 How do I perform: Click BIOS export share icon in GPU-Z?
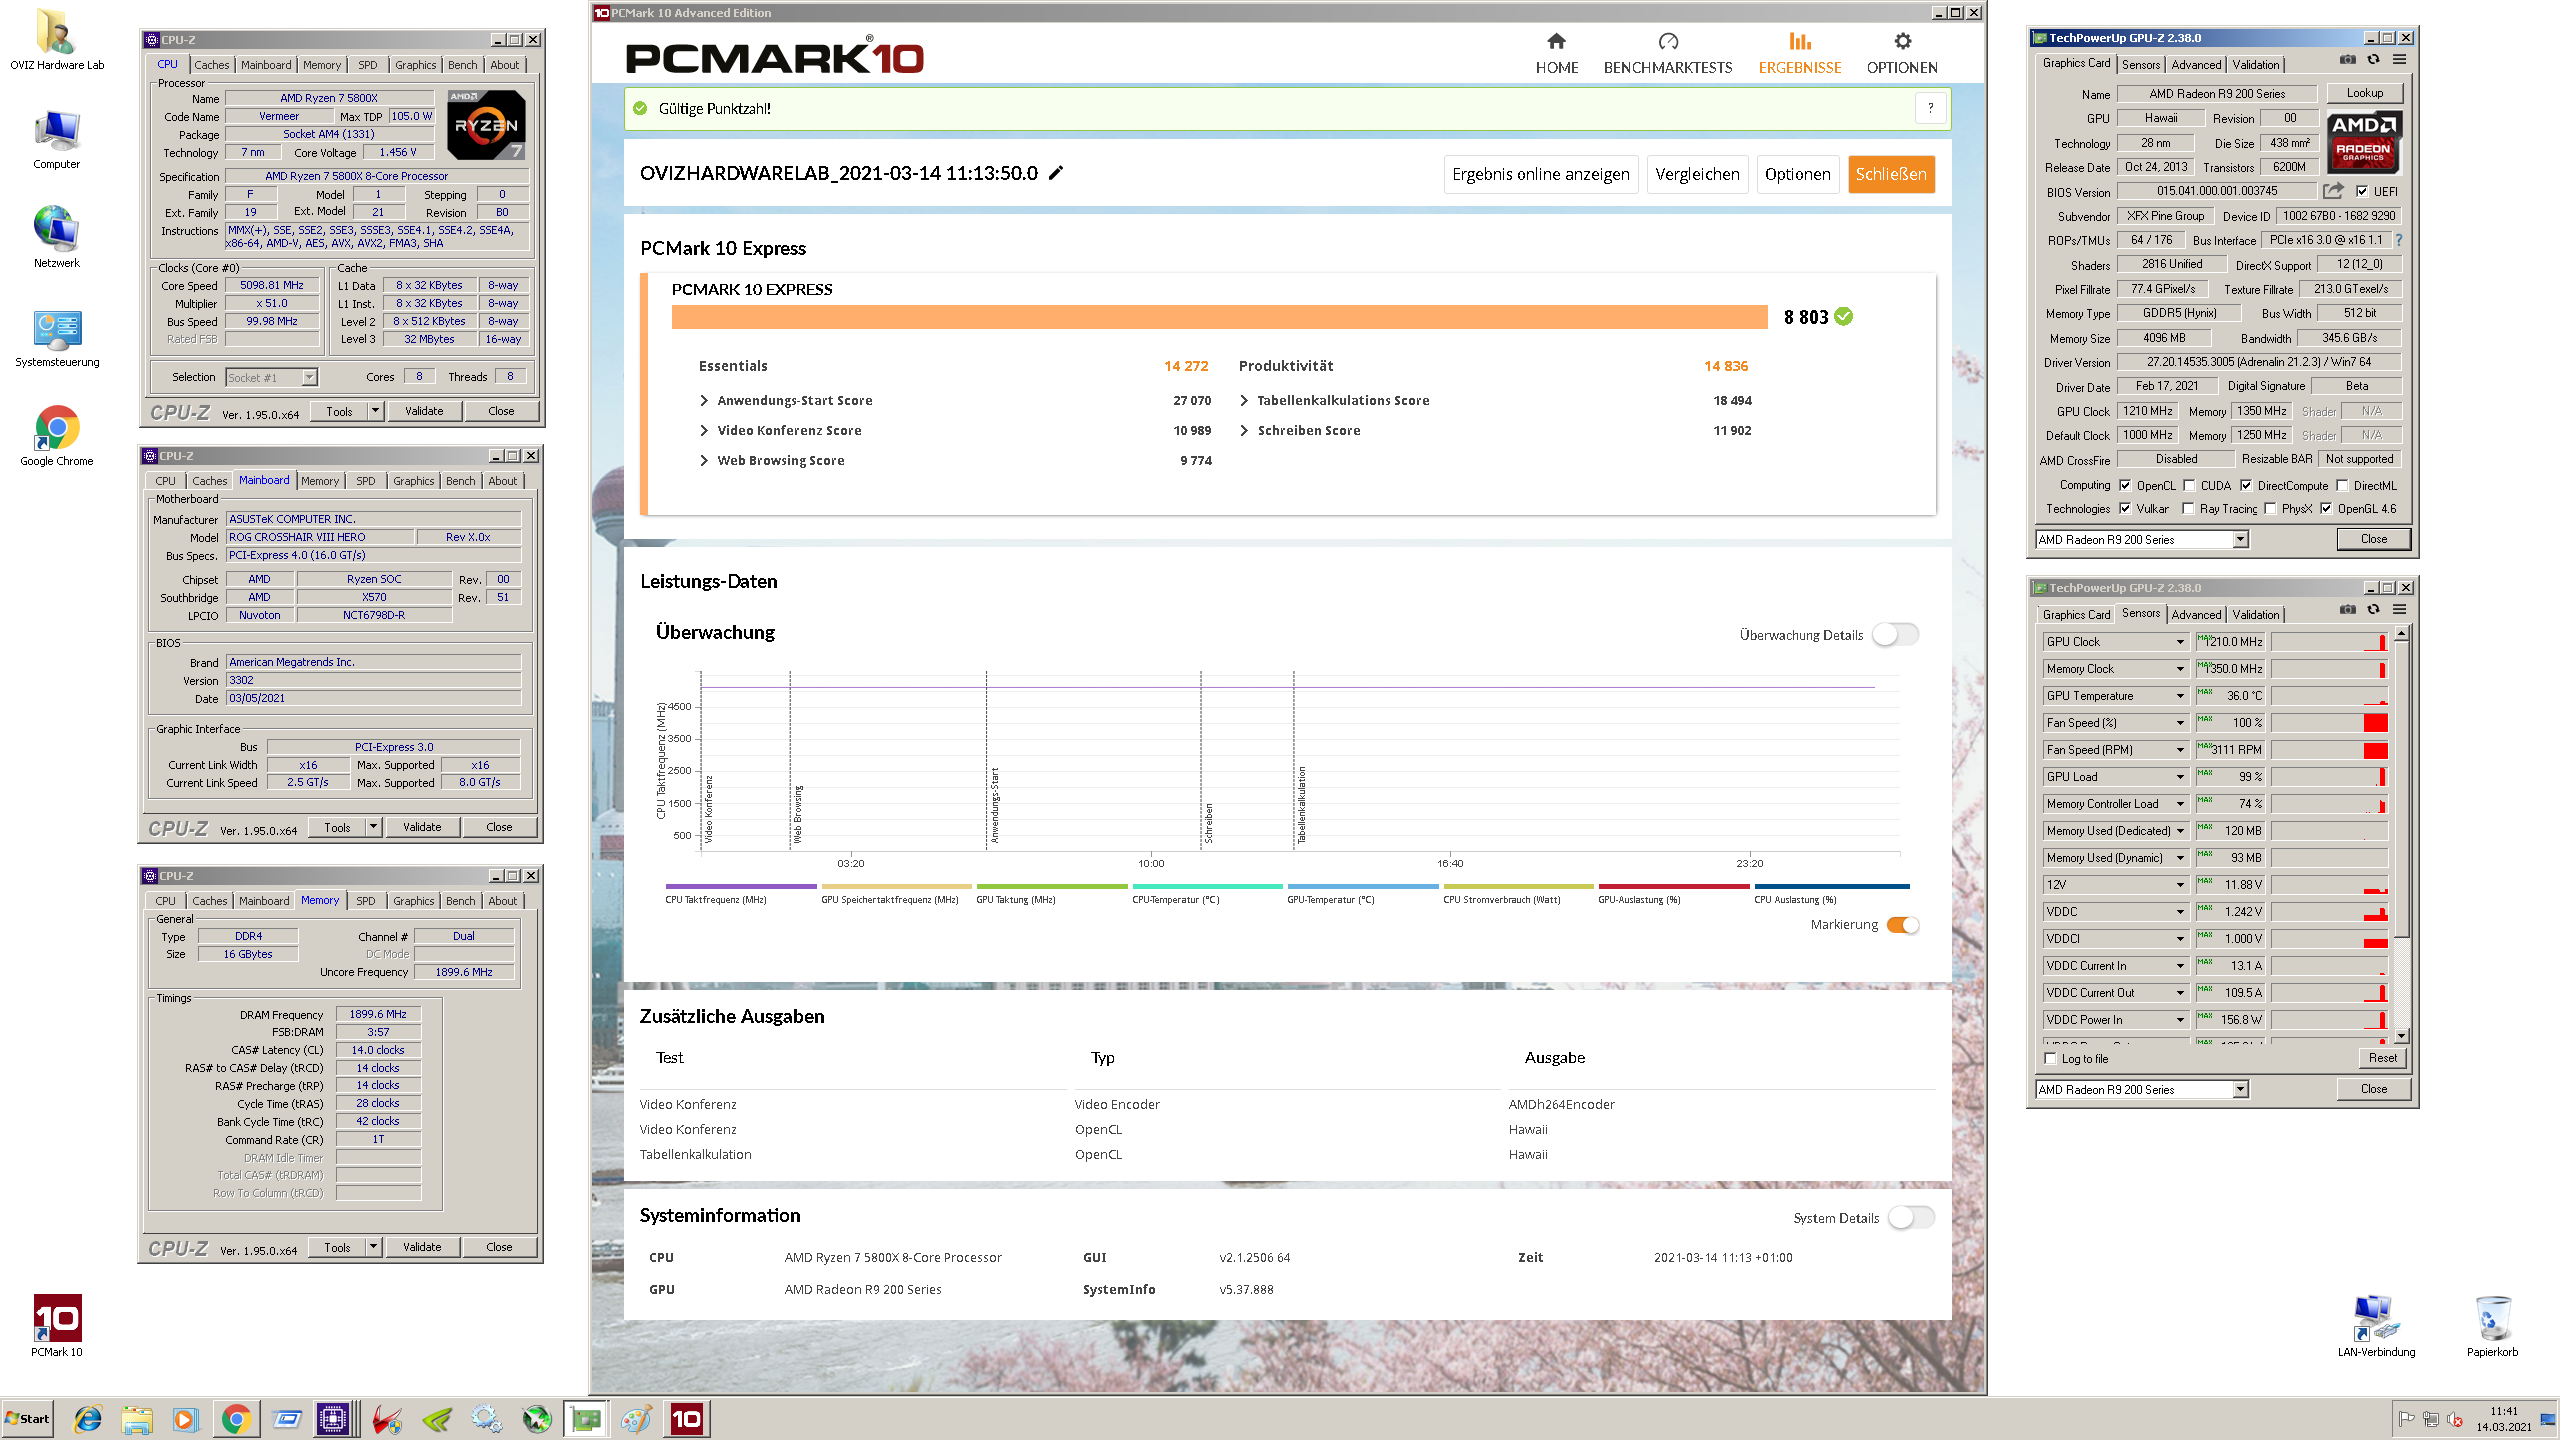click(x=2333, y=191)
